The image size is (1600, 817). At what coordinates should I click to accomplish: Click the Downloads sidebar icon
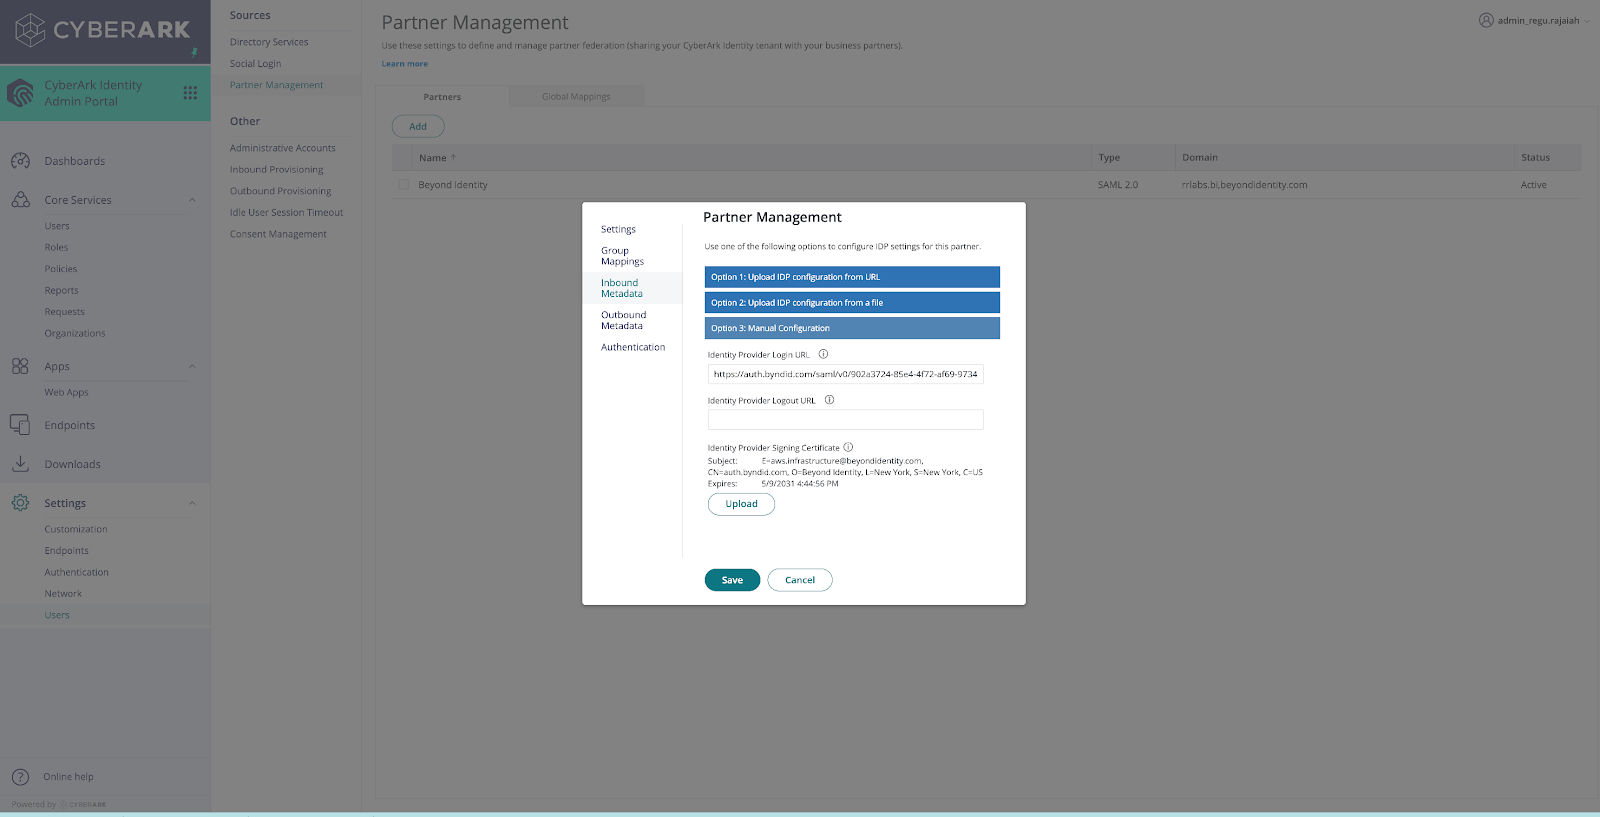[x=20, y=464]
